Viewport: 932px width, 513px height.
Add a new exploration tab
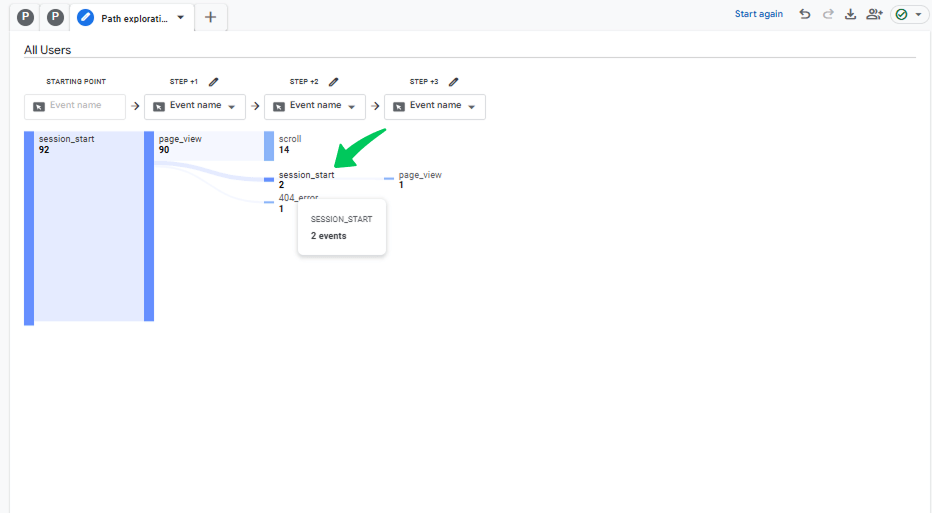(x=210, y=17)
